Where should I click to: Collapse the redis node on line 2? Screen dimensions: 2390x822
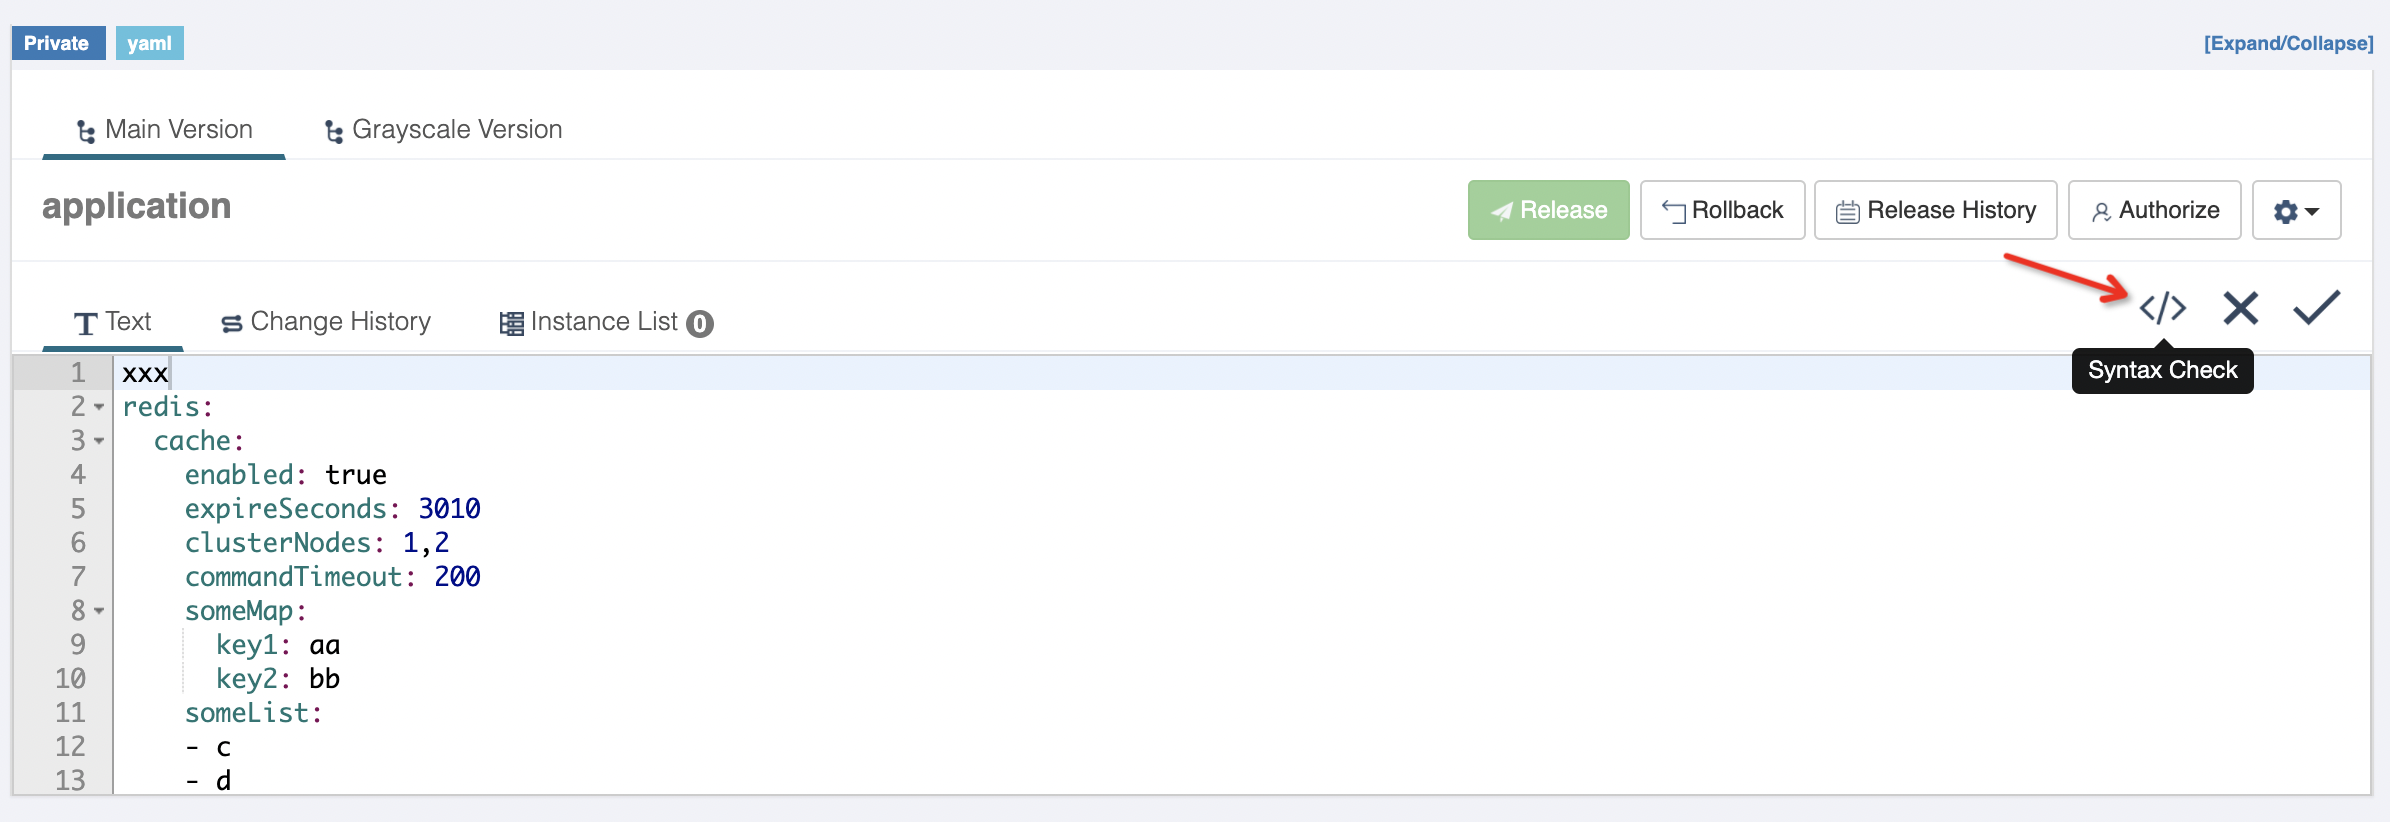click(97, 408)
